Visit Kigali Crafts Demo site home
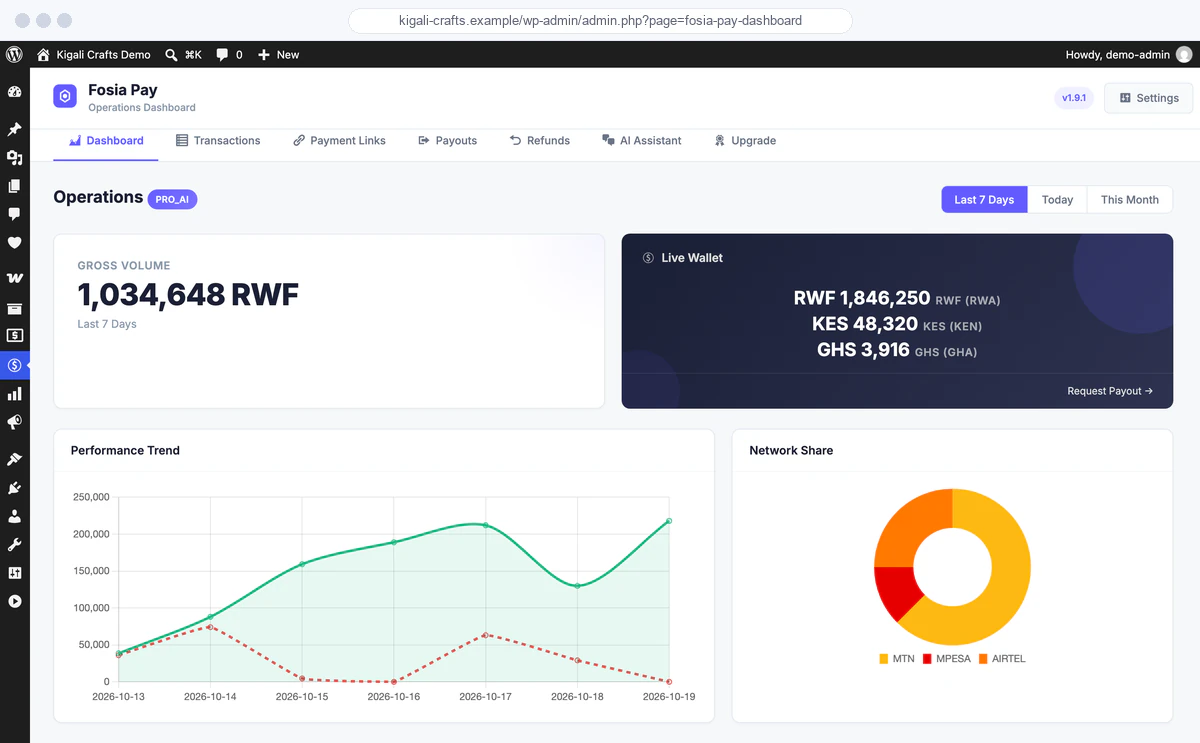This screenshot has height=743, width=1200. 94,54
